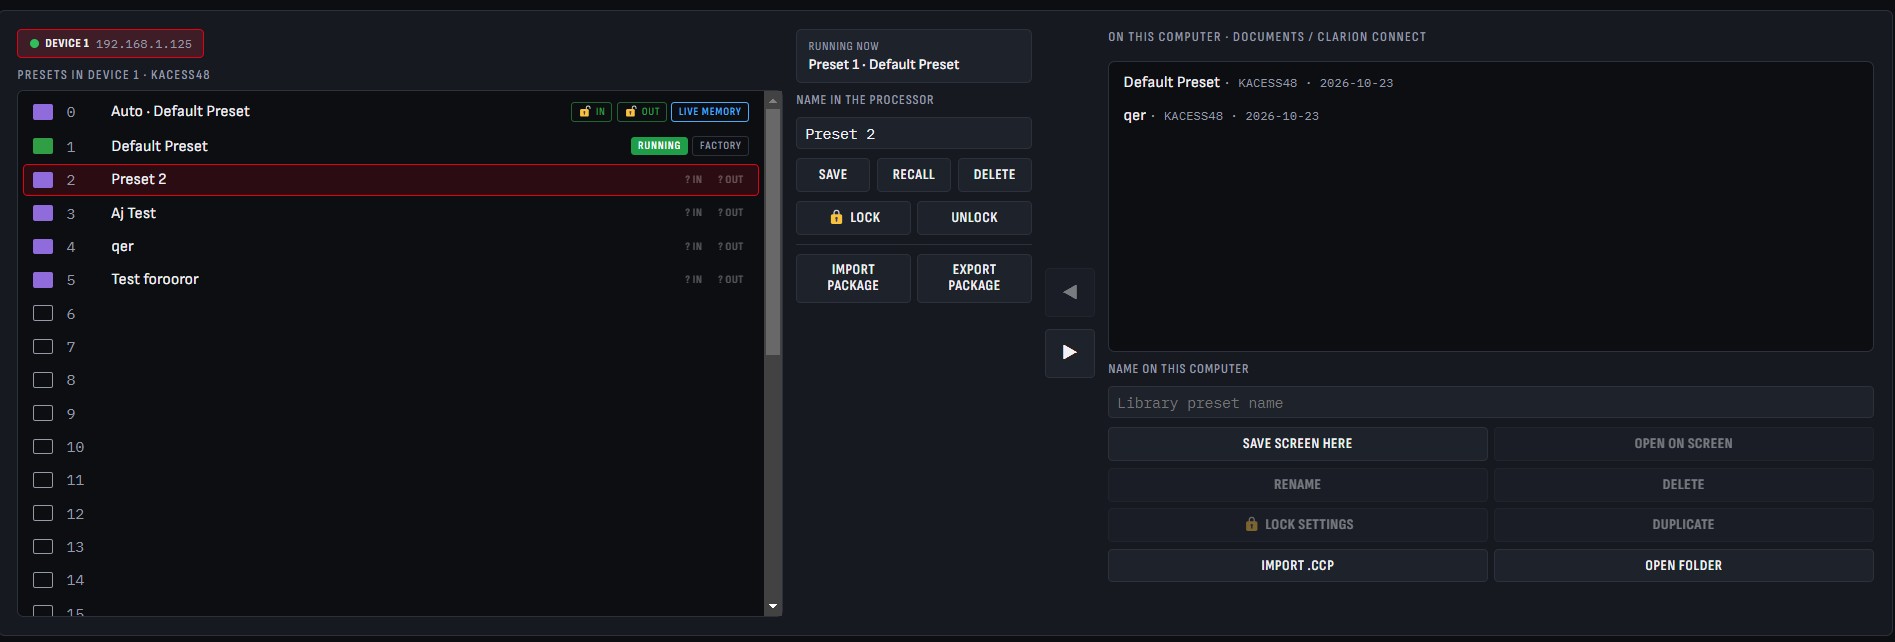Recall the selected preset
The image size is (1895, 642).
[x=914, y=175]
